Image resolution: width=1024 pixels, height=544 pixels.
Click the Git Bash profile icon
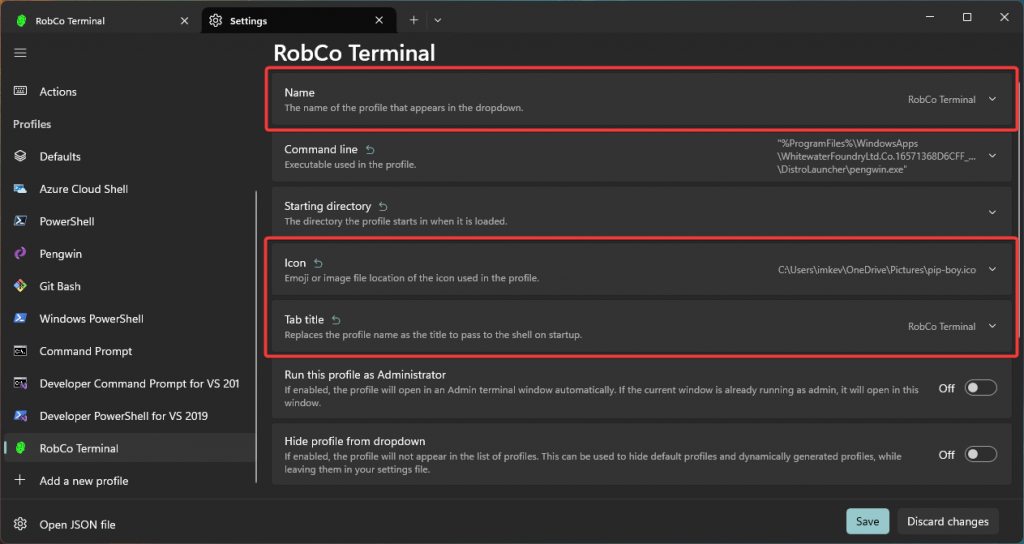20,286
